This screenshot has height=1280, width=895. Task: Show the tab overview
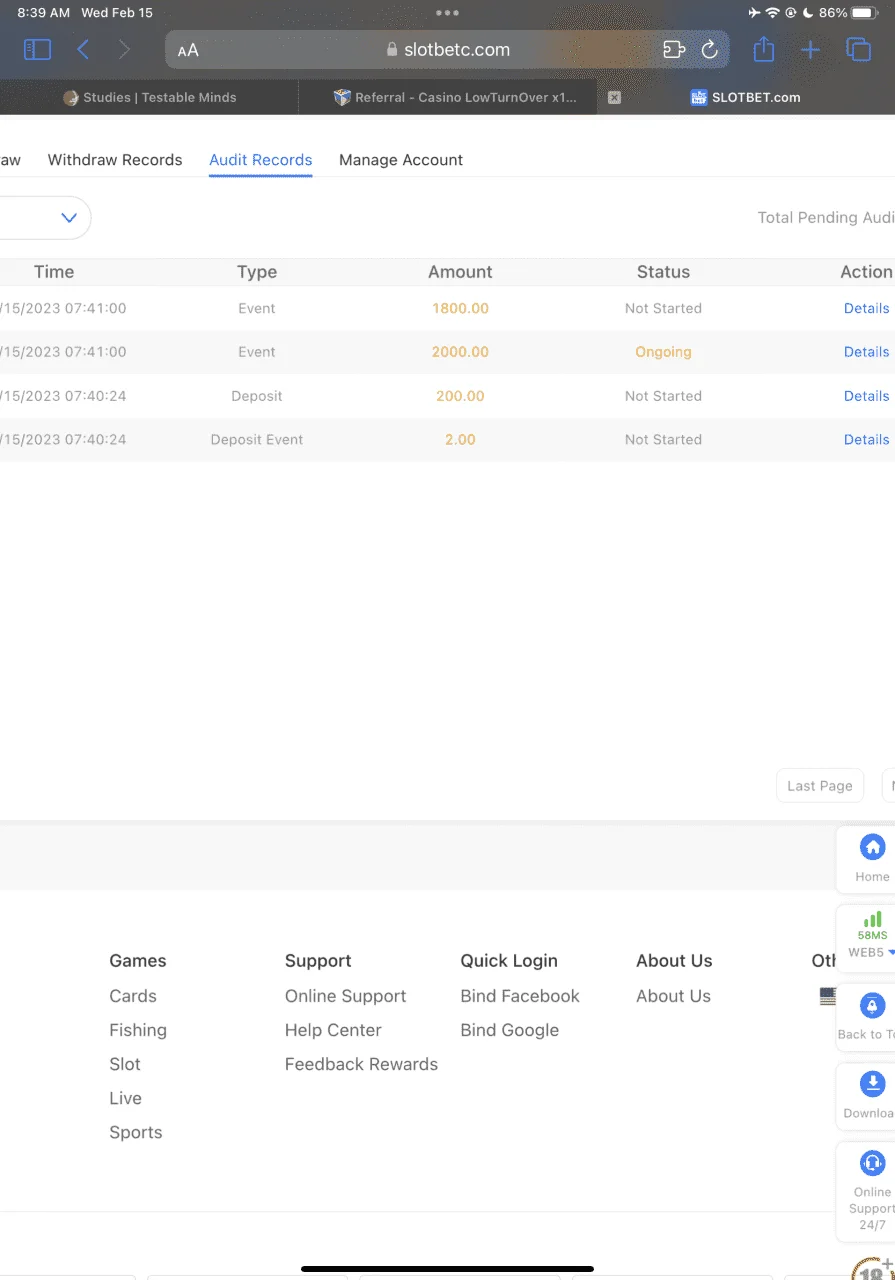(858, 49)
